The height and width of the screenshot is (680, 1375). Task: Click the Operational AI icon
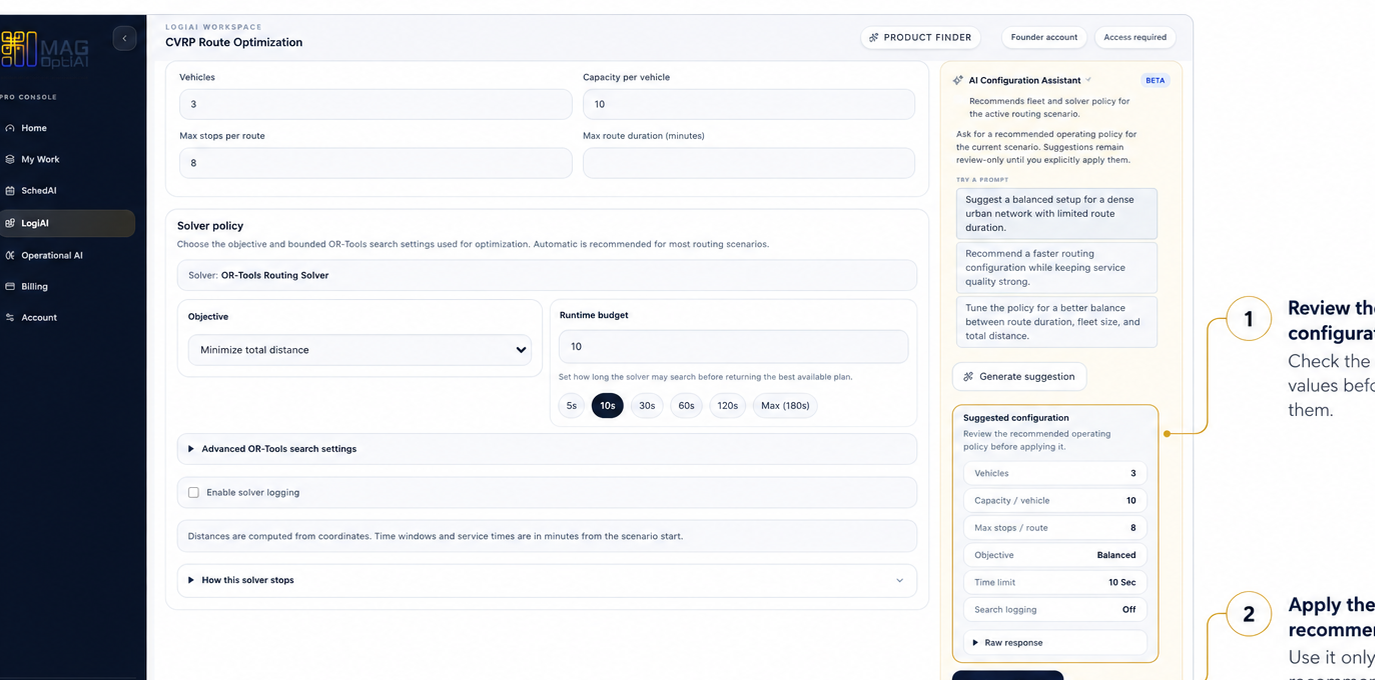(10, 255)
